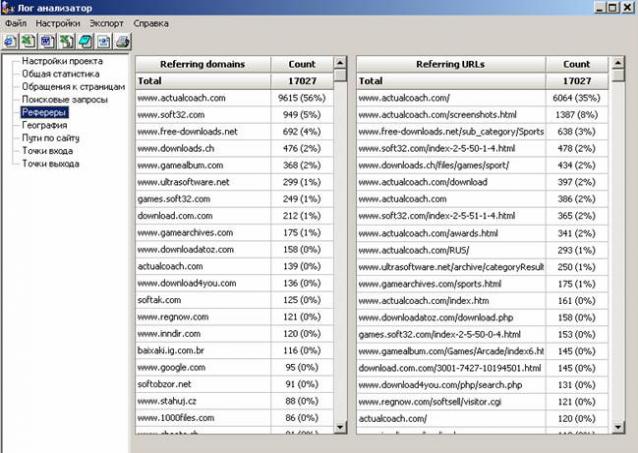Open the Экспорт menu
The image size is (638, 453).
coord(106,22)
